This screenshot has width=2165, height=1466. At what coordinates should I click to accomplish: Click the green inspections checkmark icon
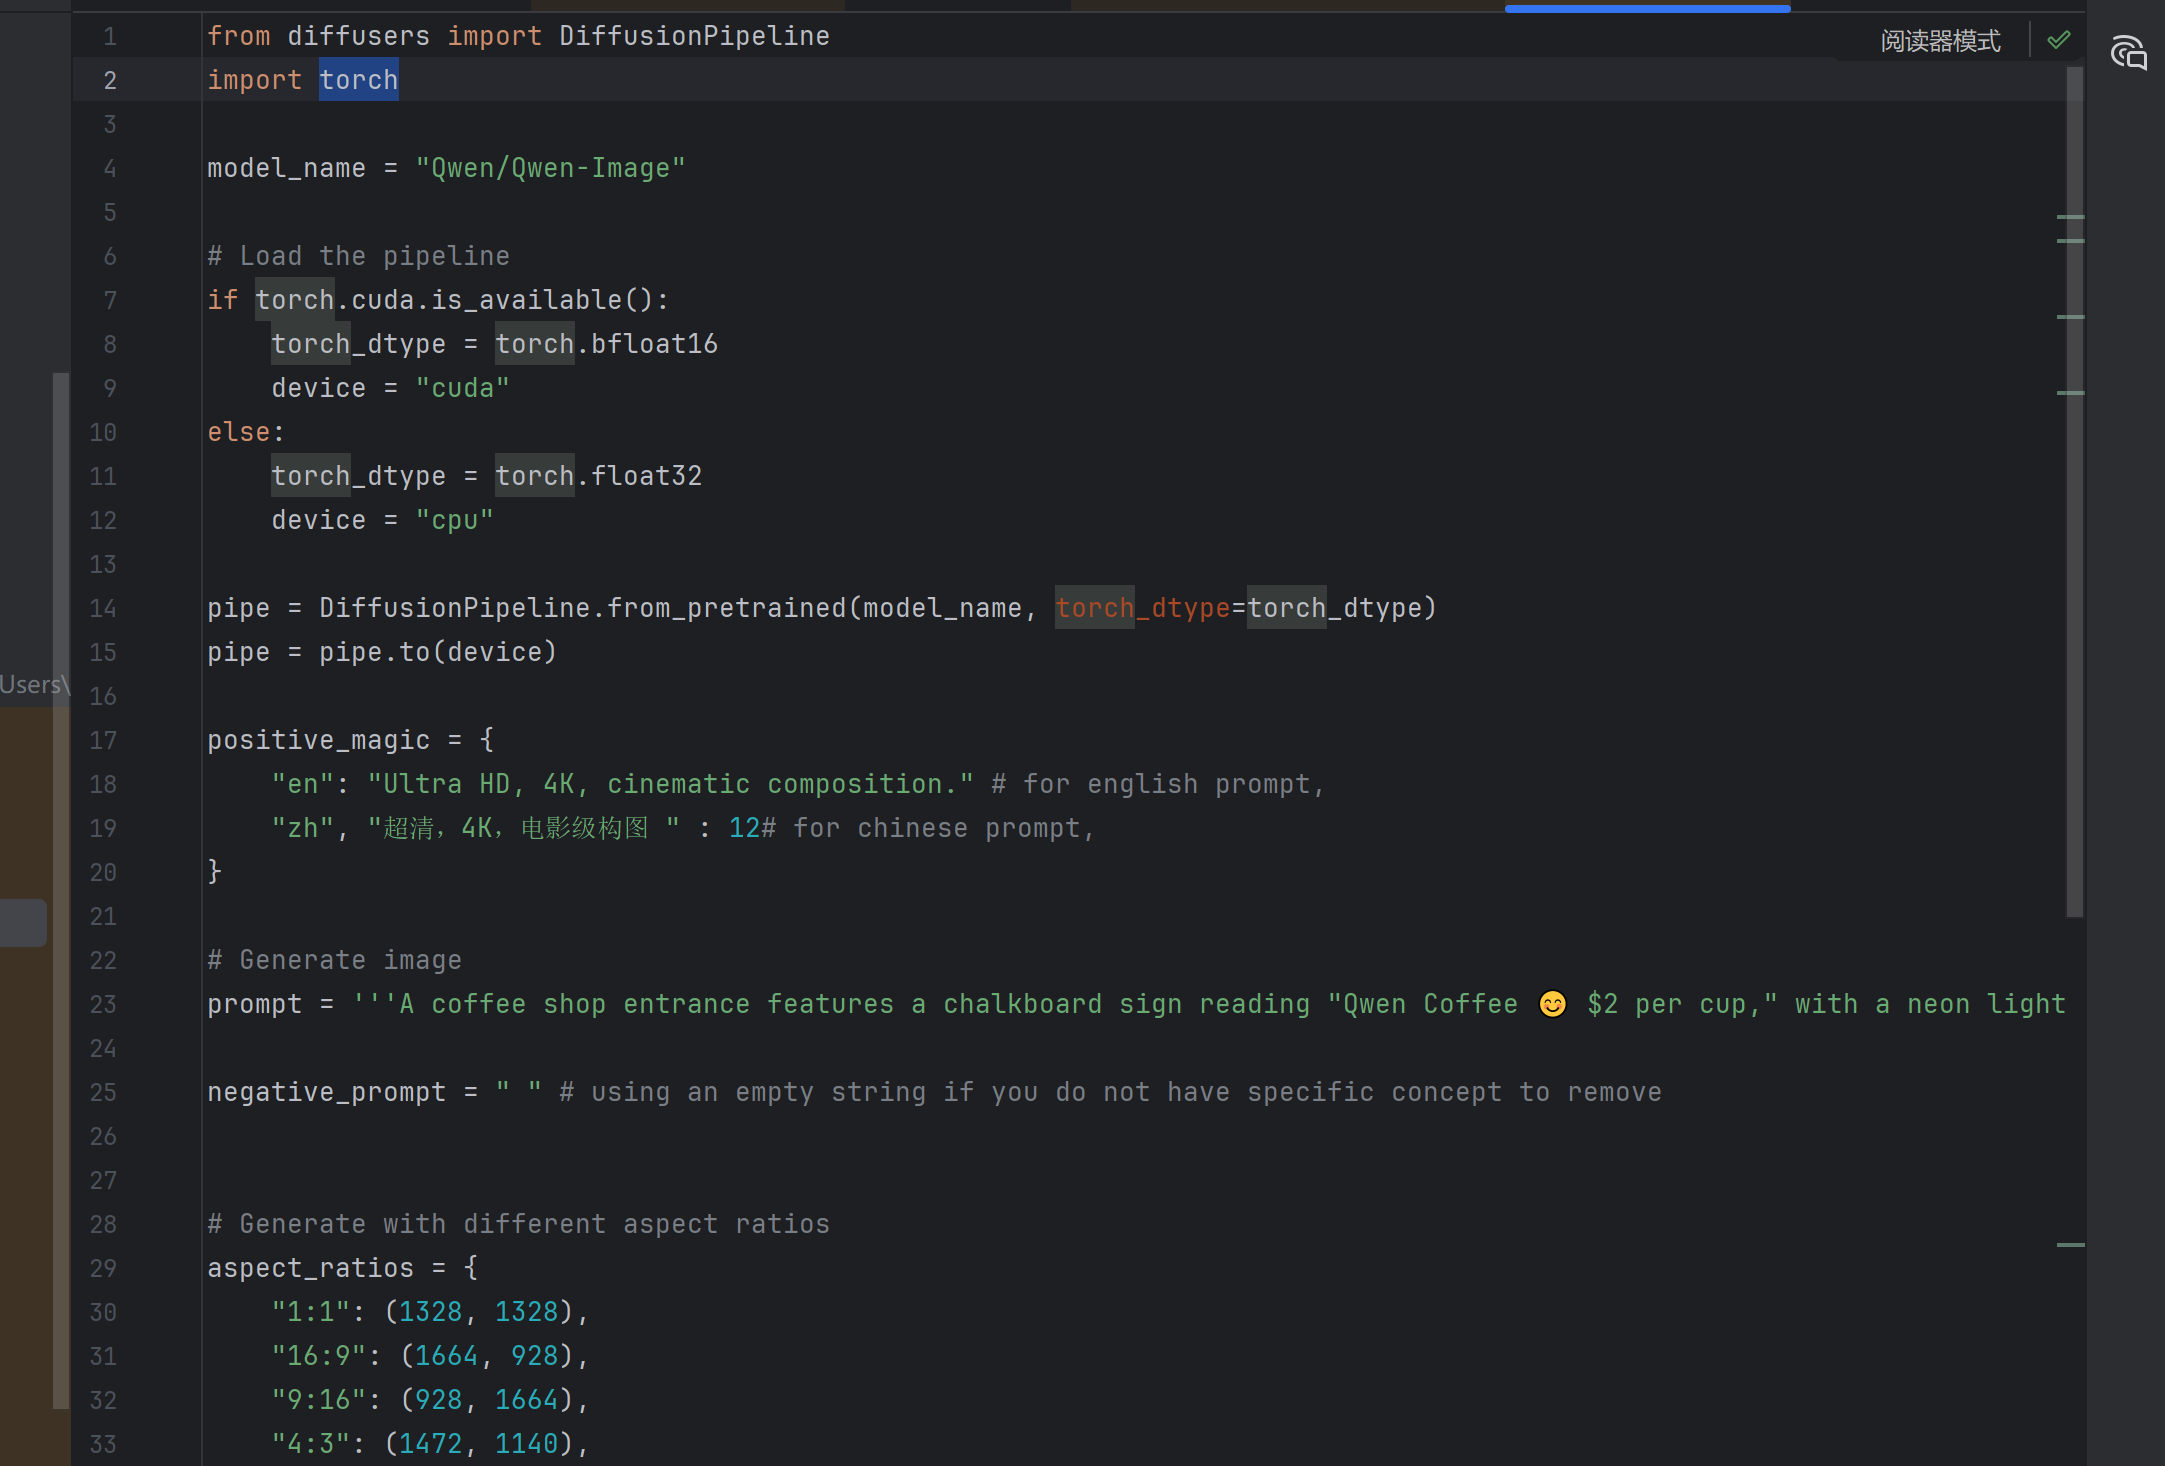click(x=2058, y=40)
